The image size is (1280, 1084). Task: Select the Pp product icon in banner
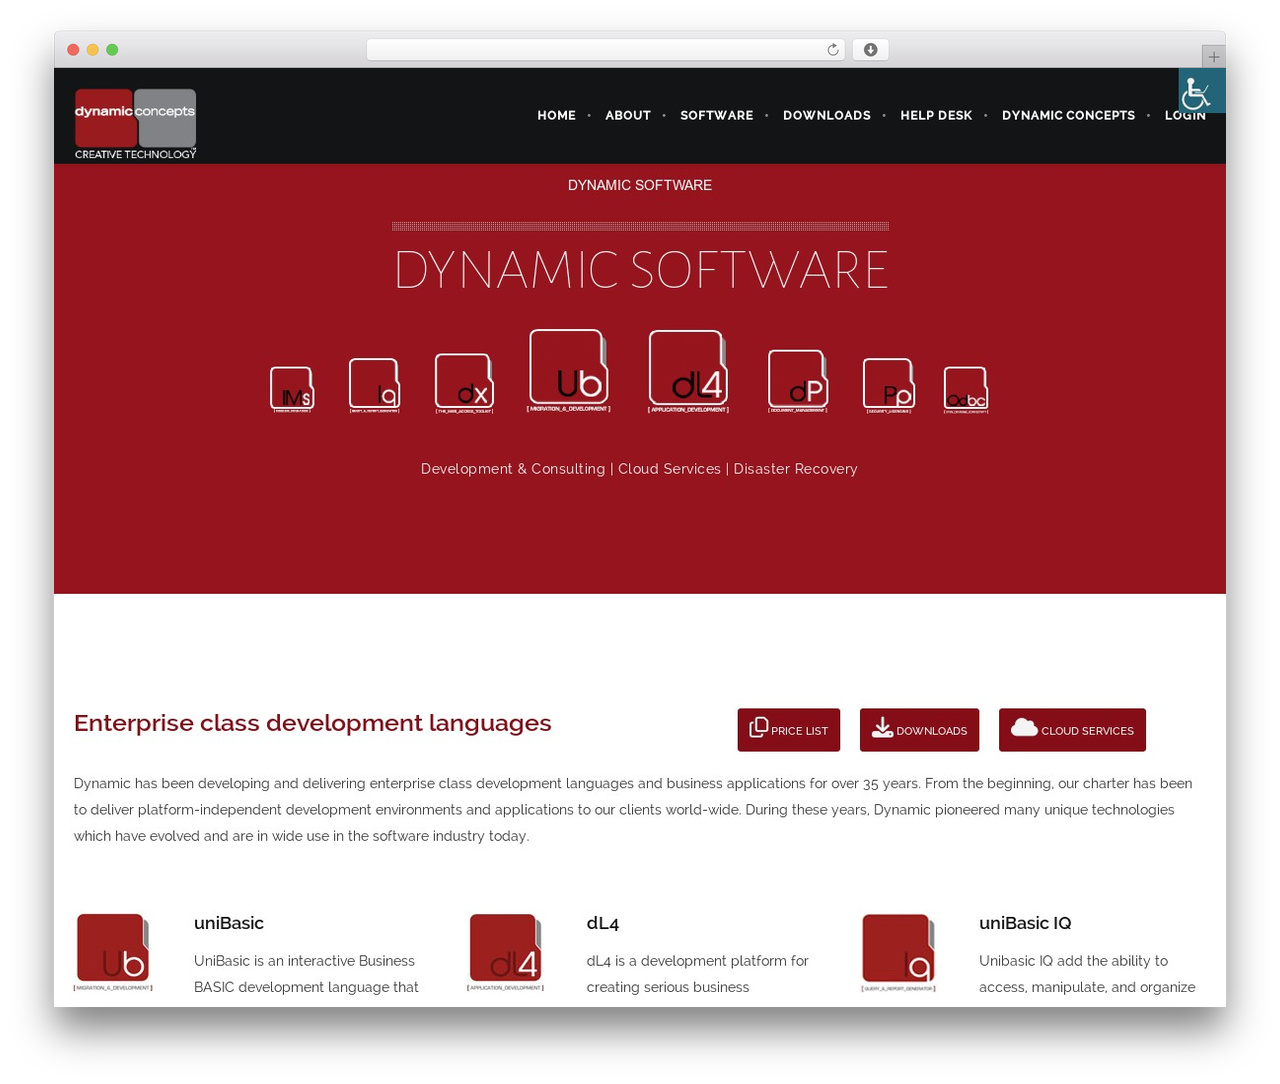point(889,386)
